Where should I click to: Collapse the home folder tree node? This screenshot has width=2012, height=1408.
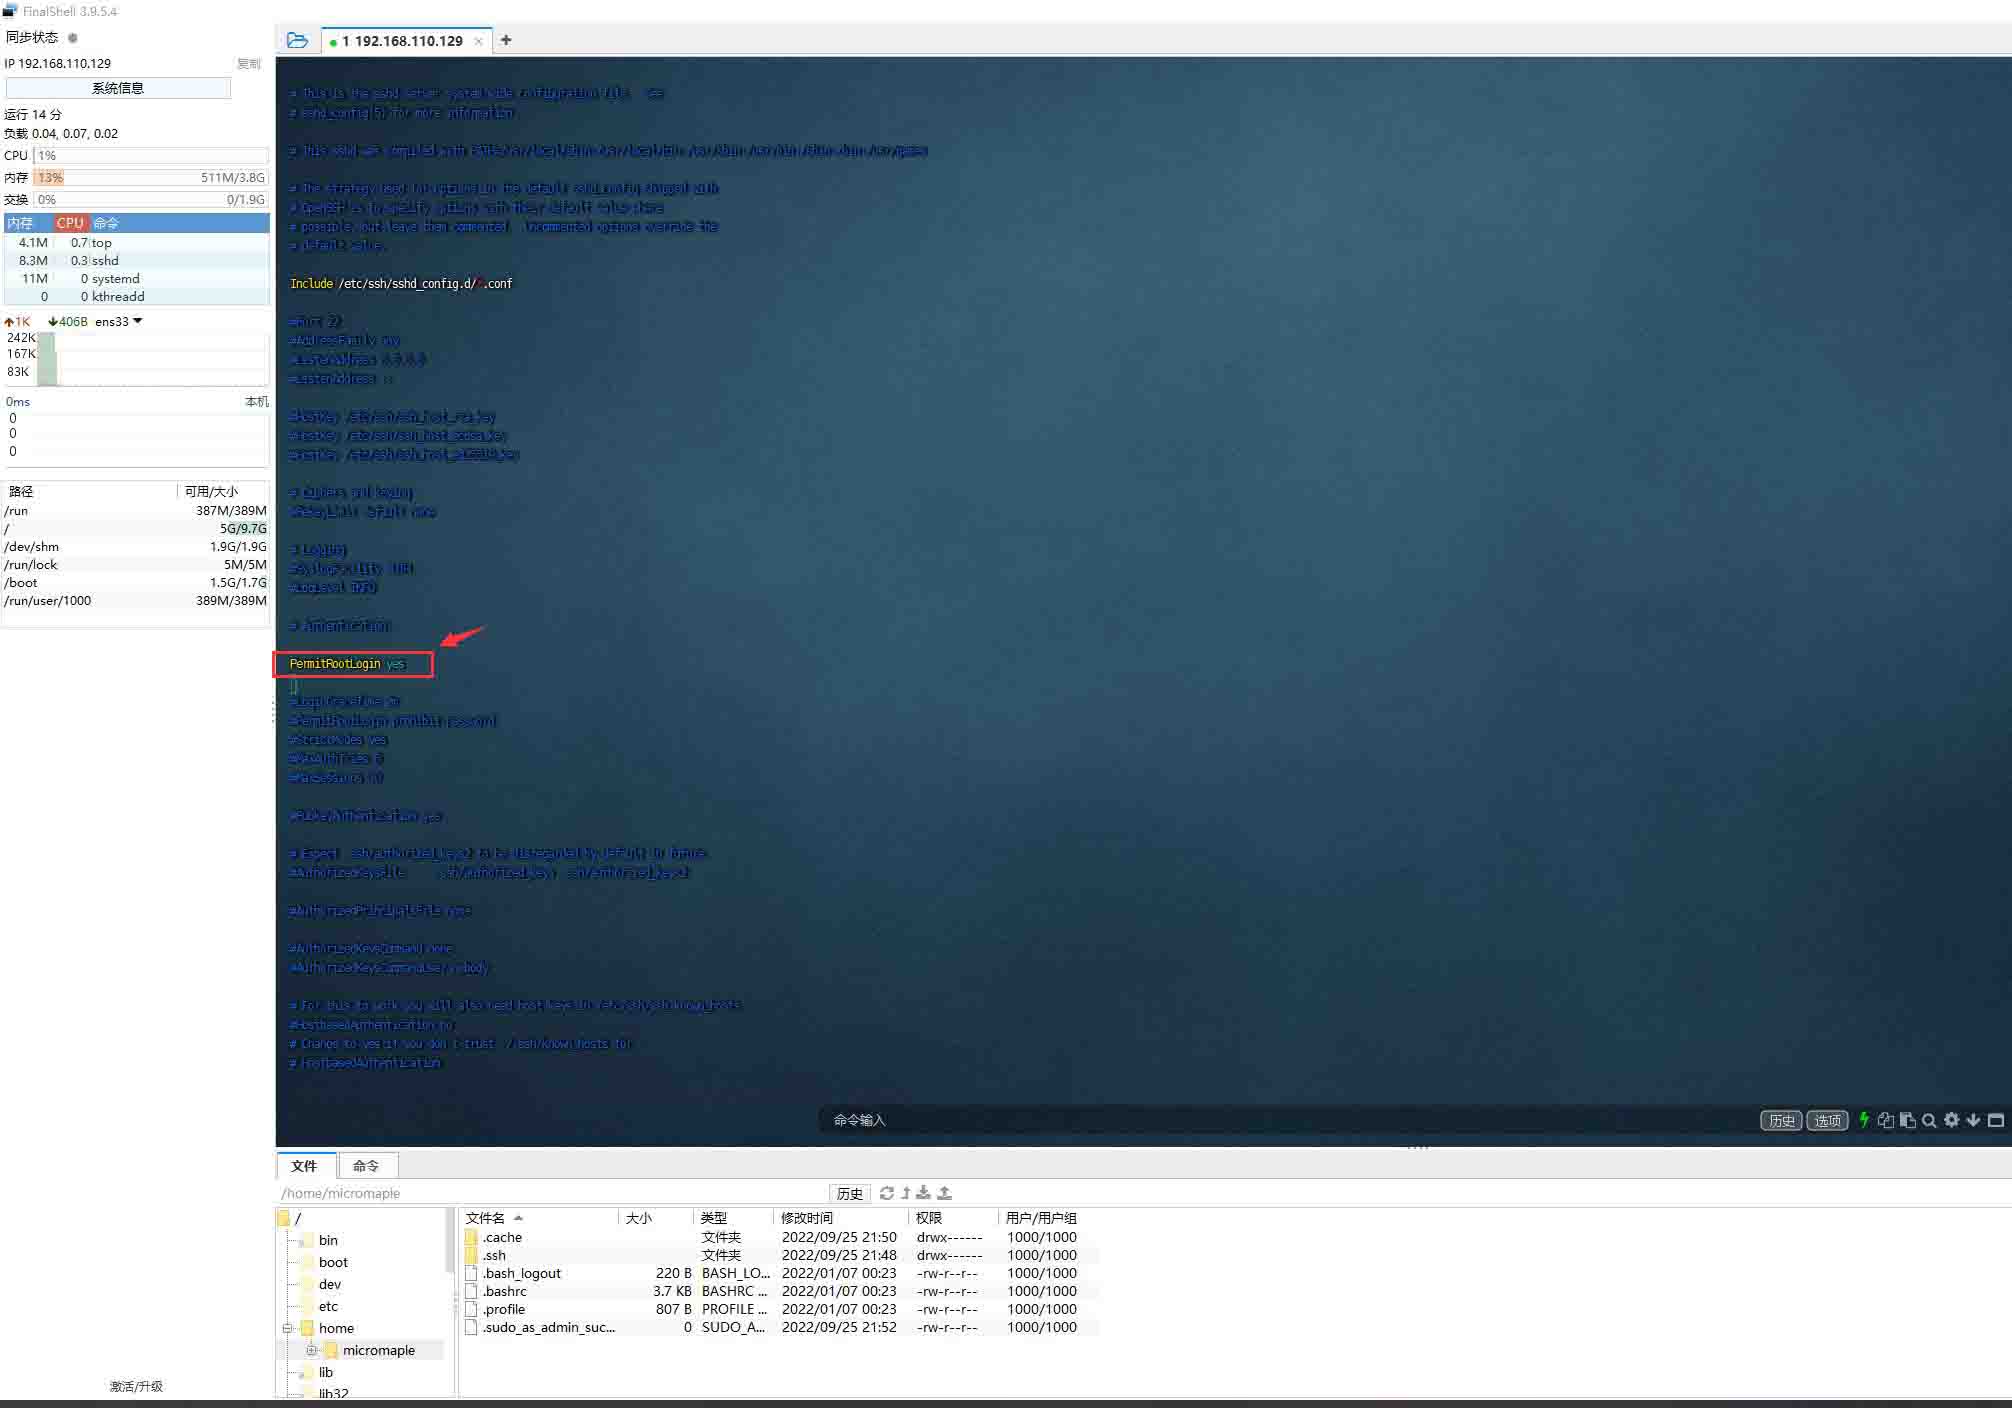(287, 1328)
